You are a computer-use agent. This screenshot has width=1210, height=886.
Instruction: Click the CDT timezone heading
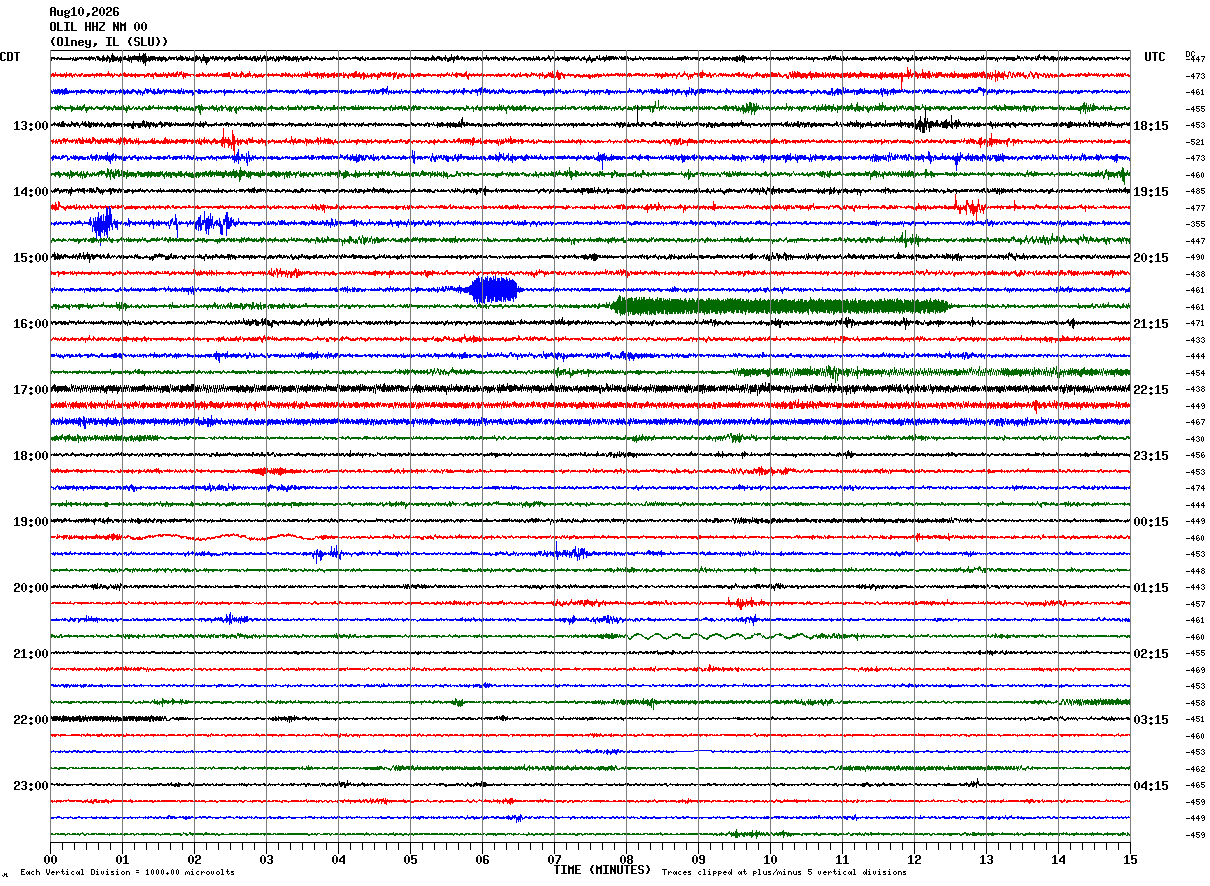[10, 57]
